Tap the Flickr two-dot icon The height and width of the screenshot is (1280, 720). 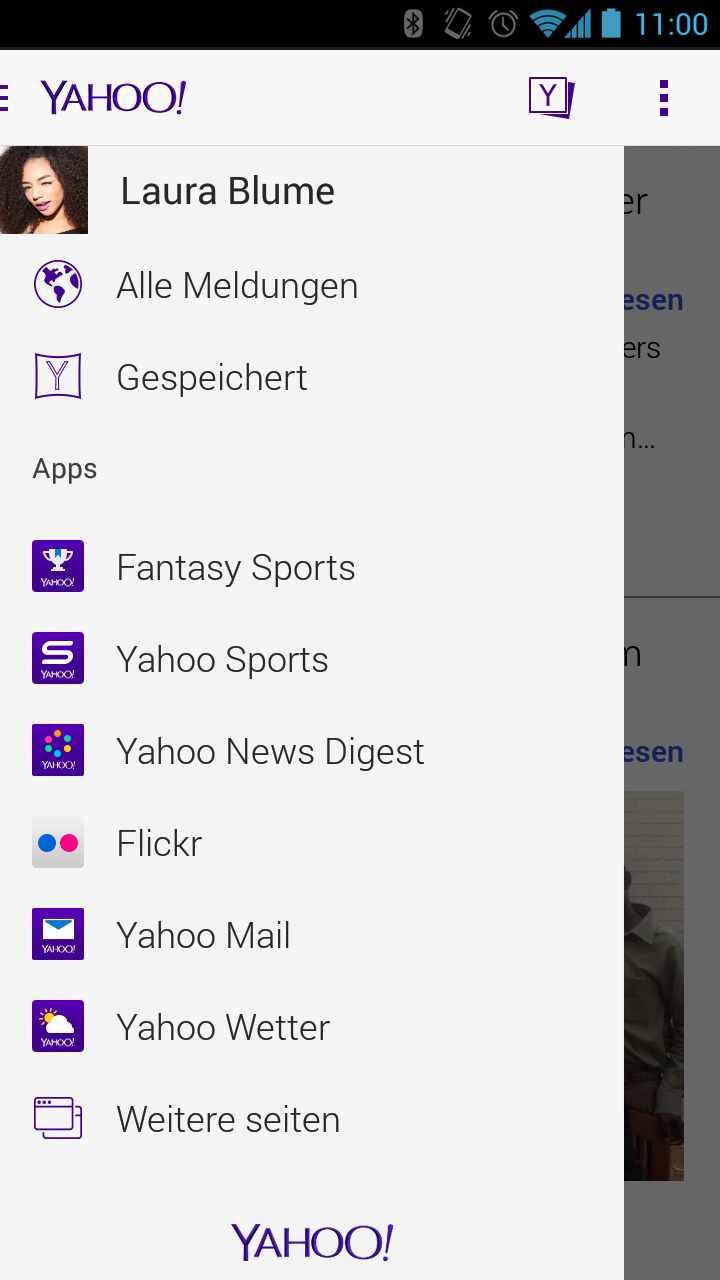point(58,842)
